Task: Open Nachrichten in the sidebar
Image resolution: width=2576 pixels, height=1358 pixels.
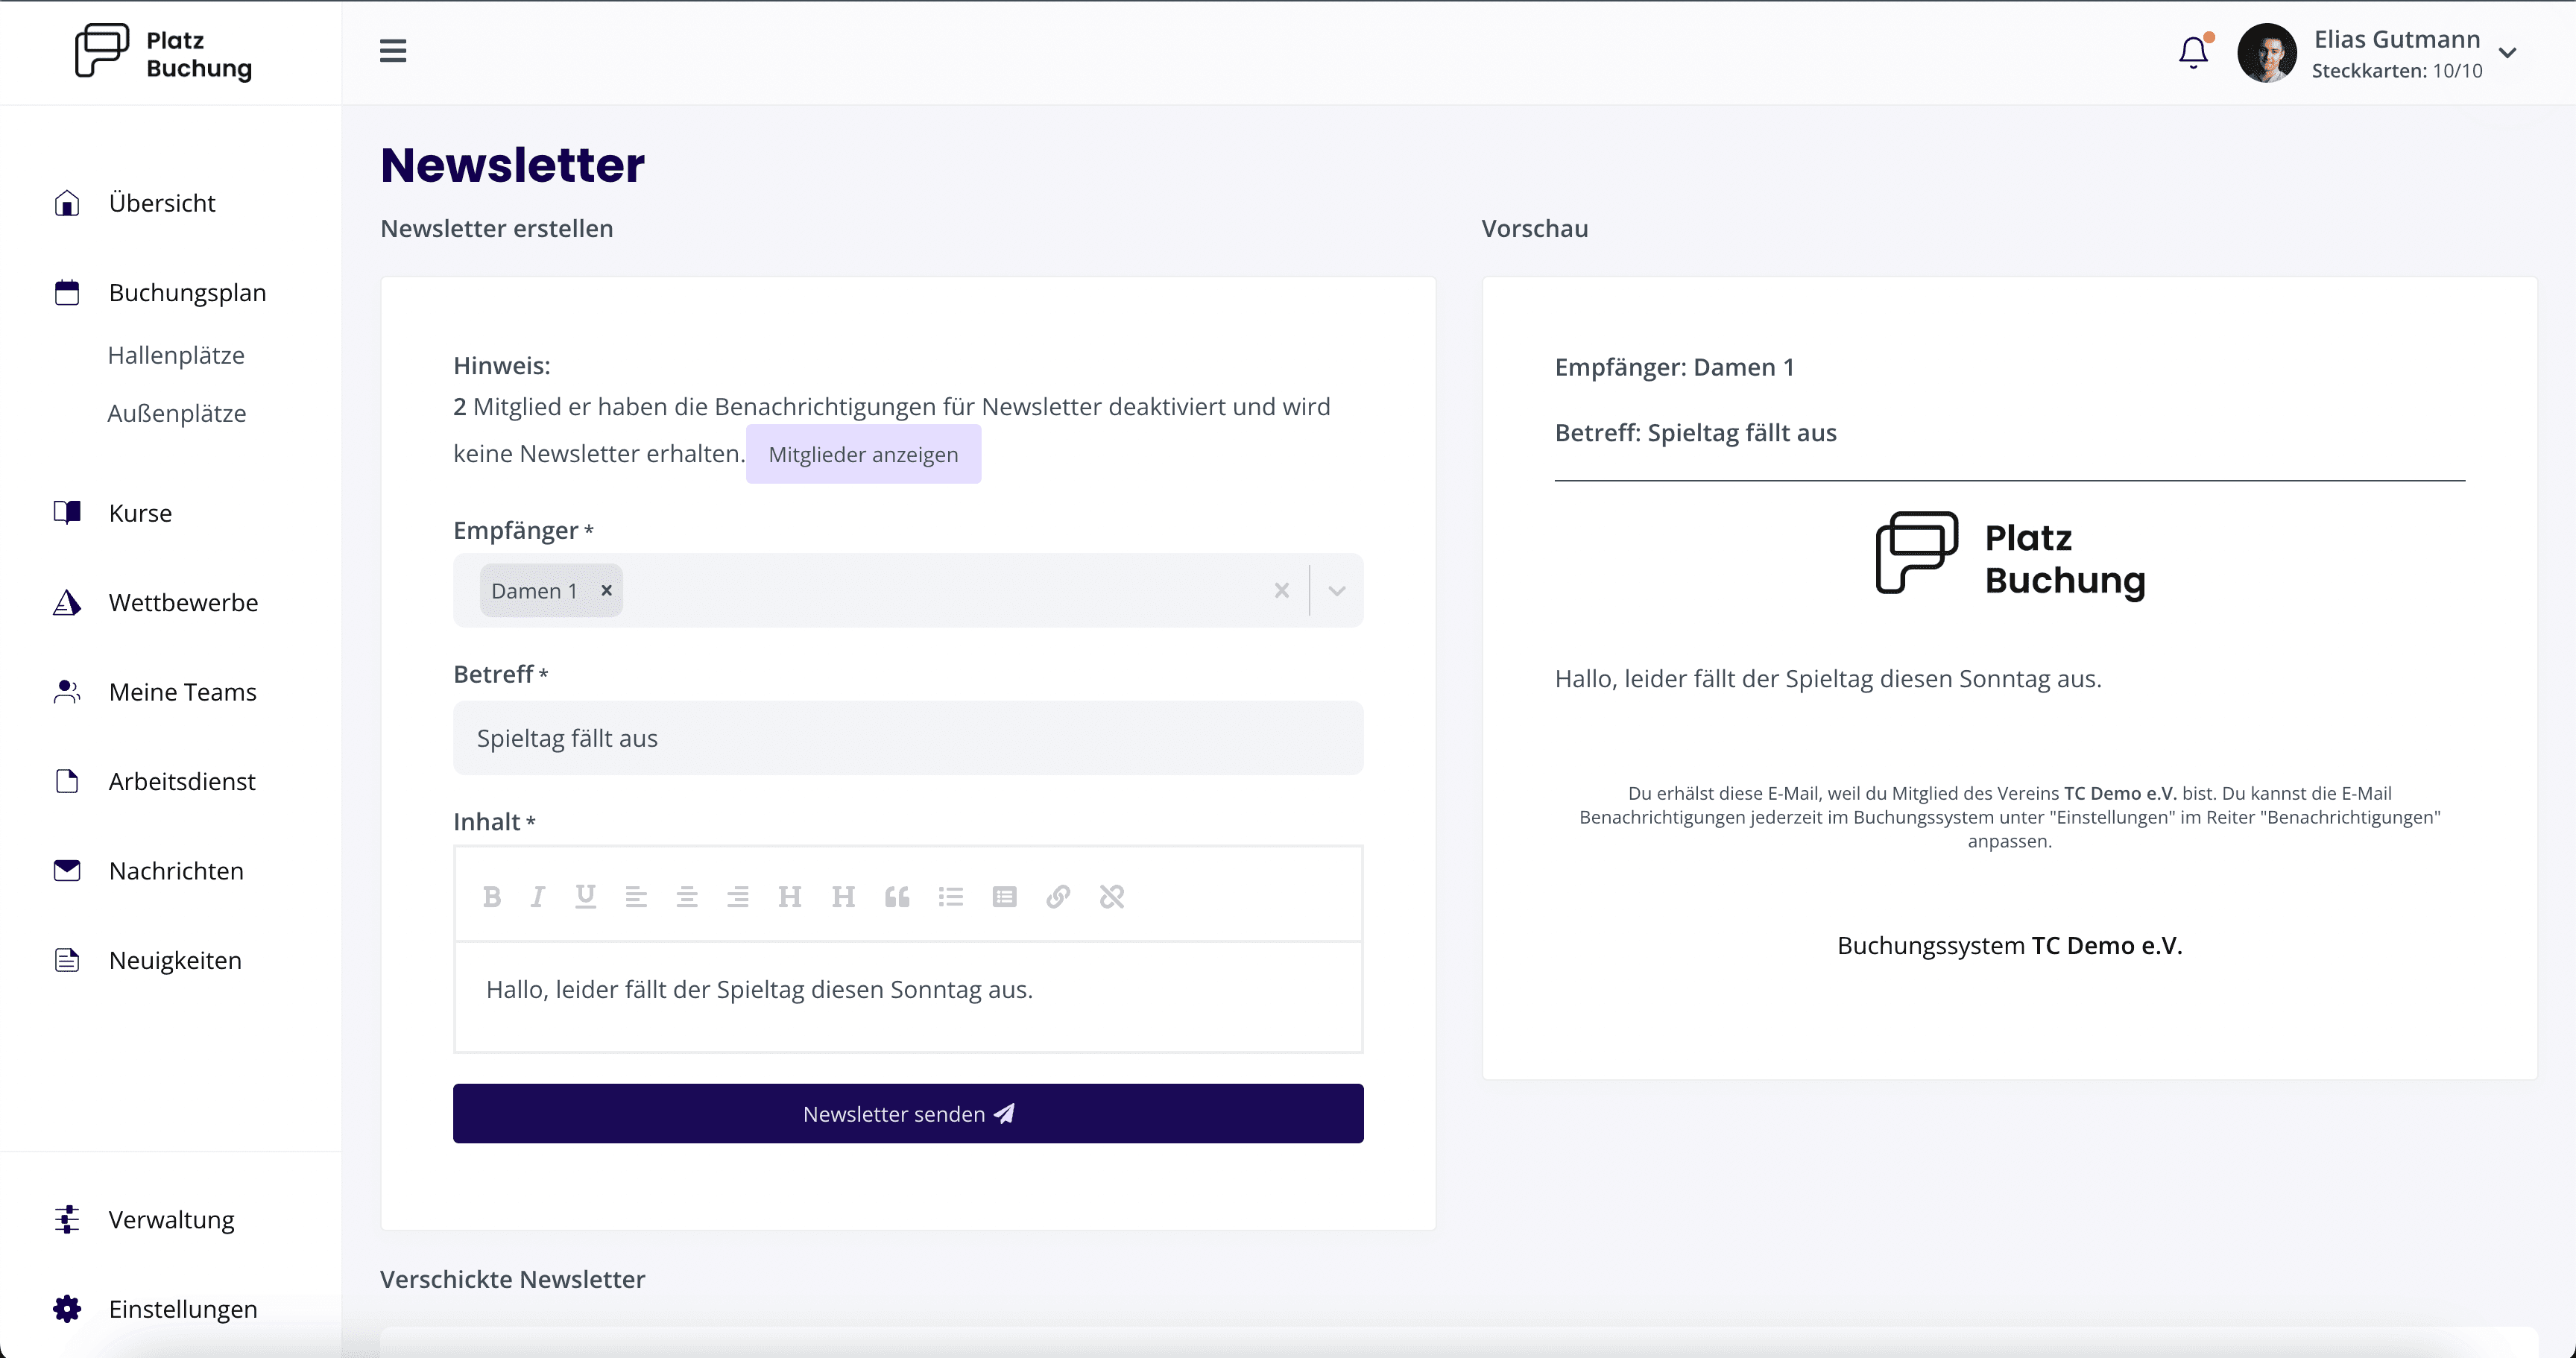Action: coord(176,871)
